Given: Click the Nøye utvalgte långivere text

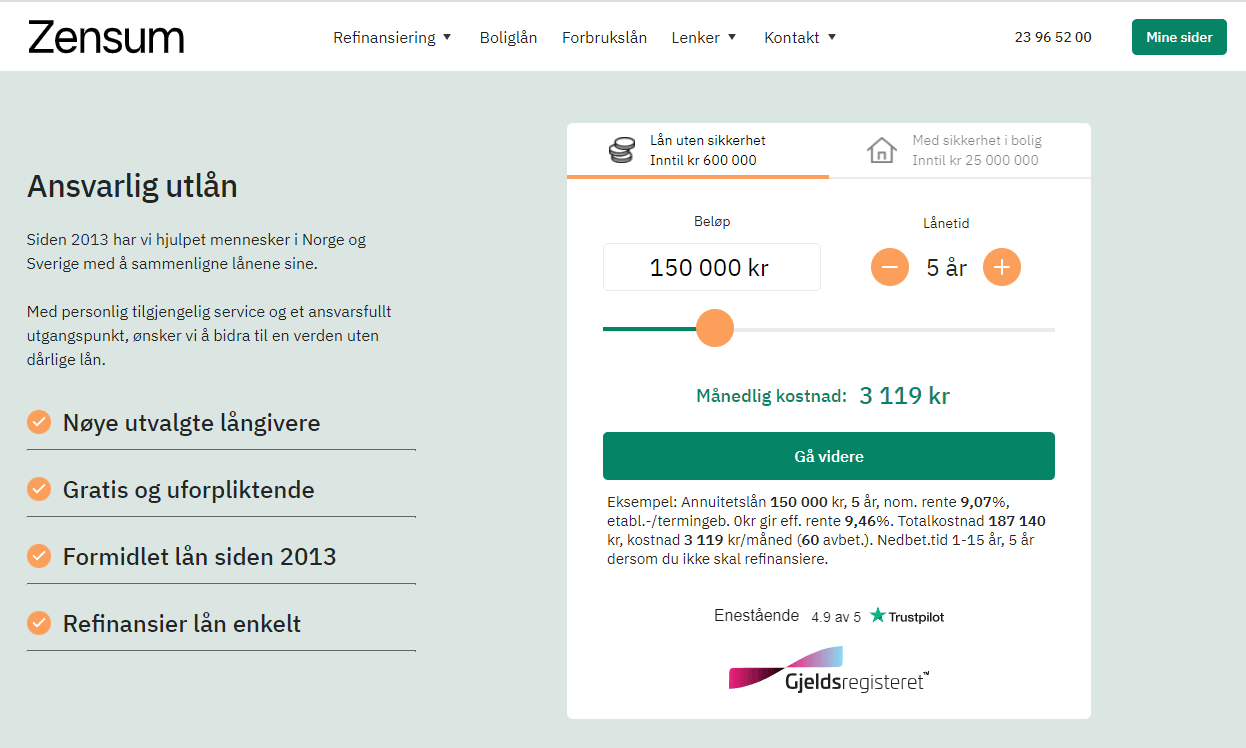Looking at the screenshot, I should coord(192,422).
